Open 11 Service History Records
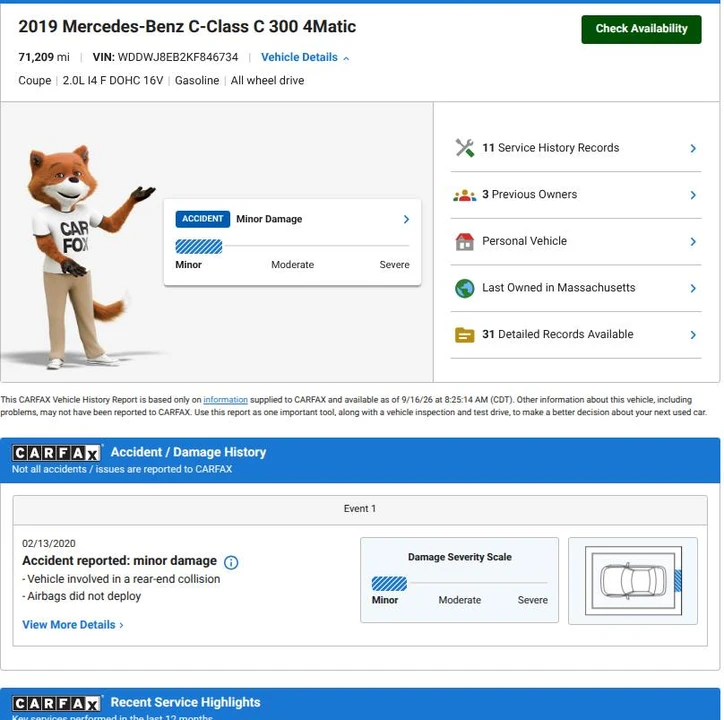Viewport: 724px width, 720px height. (576, 148)
